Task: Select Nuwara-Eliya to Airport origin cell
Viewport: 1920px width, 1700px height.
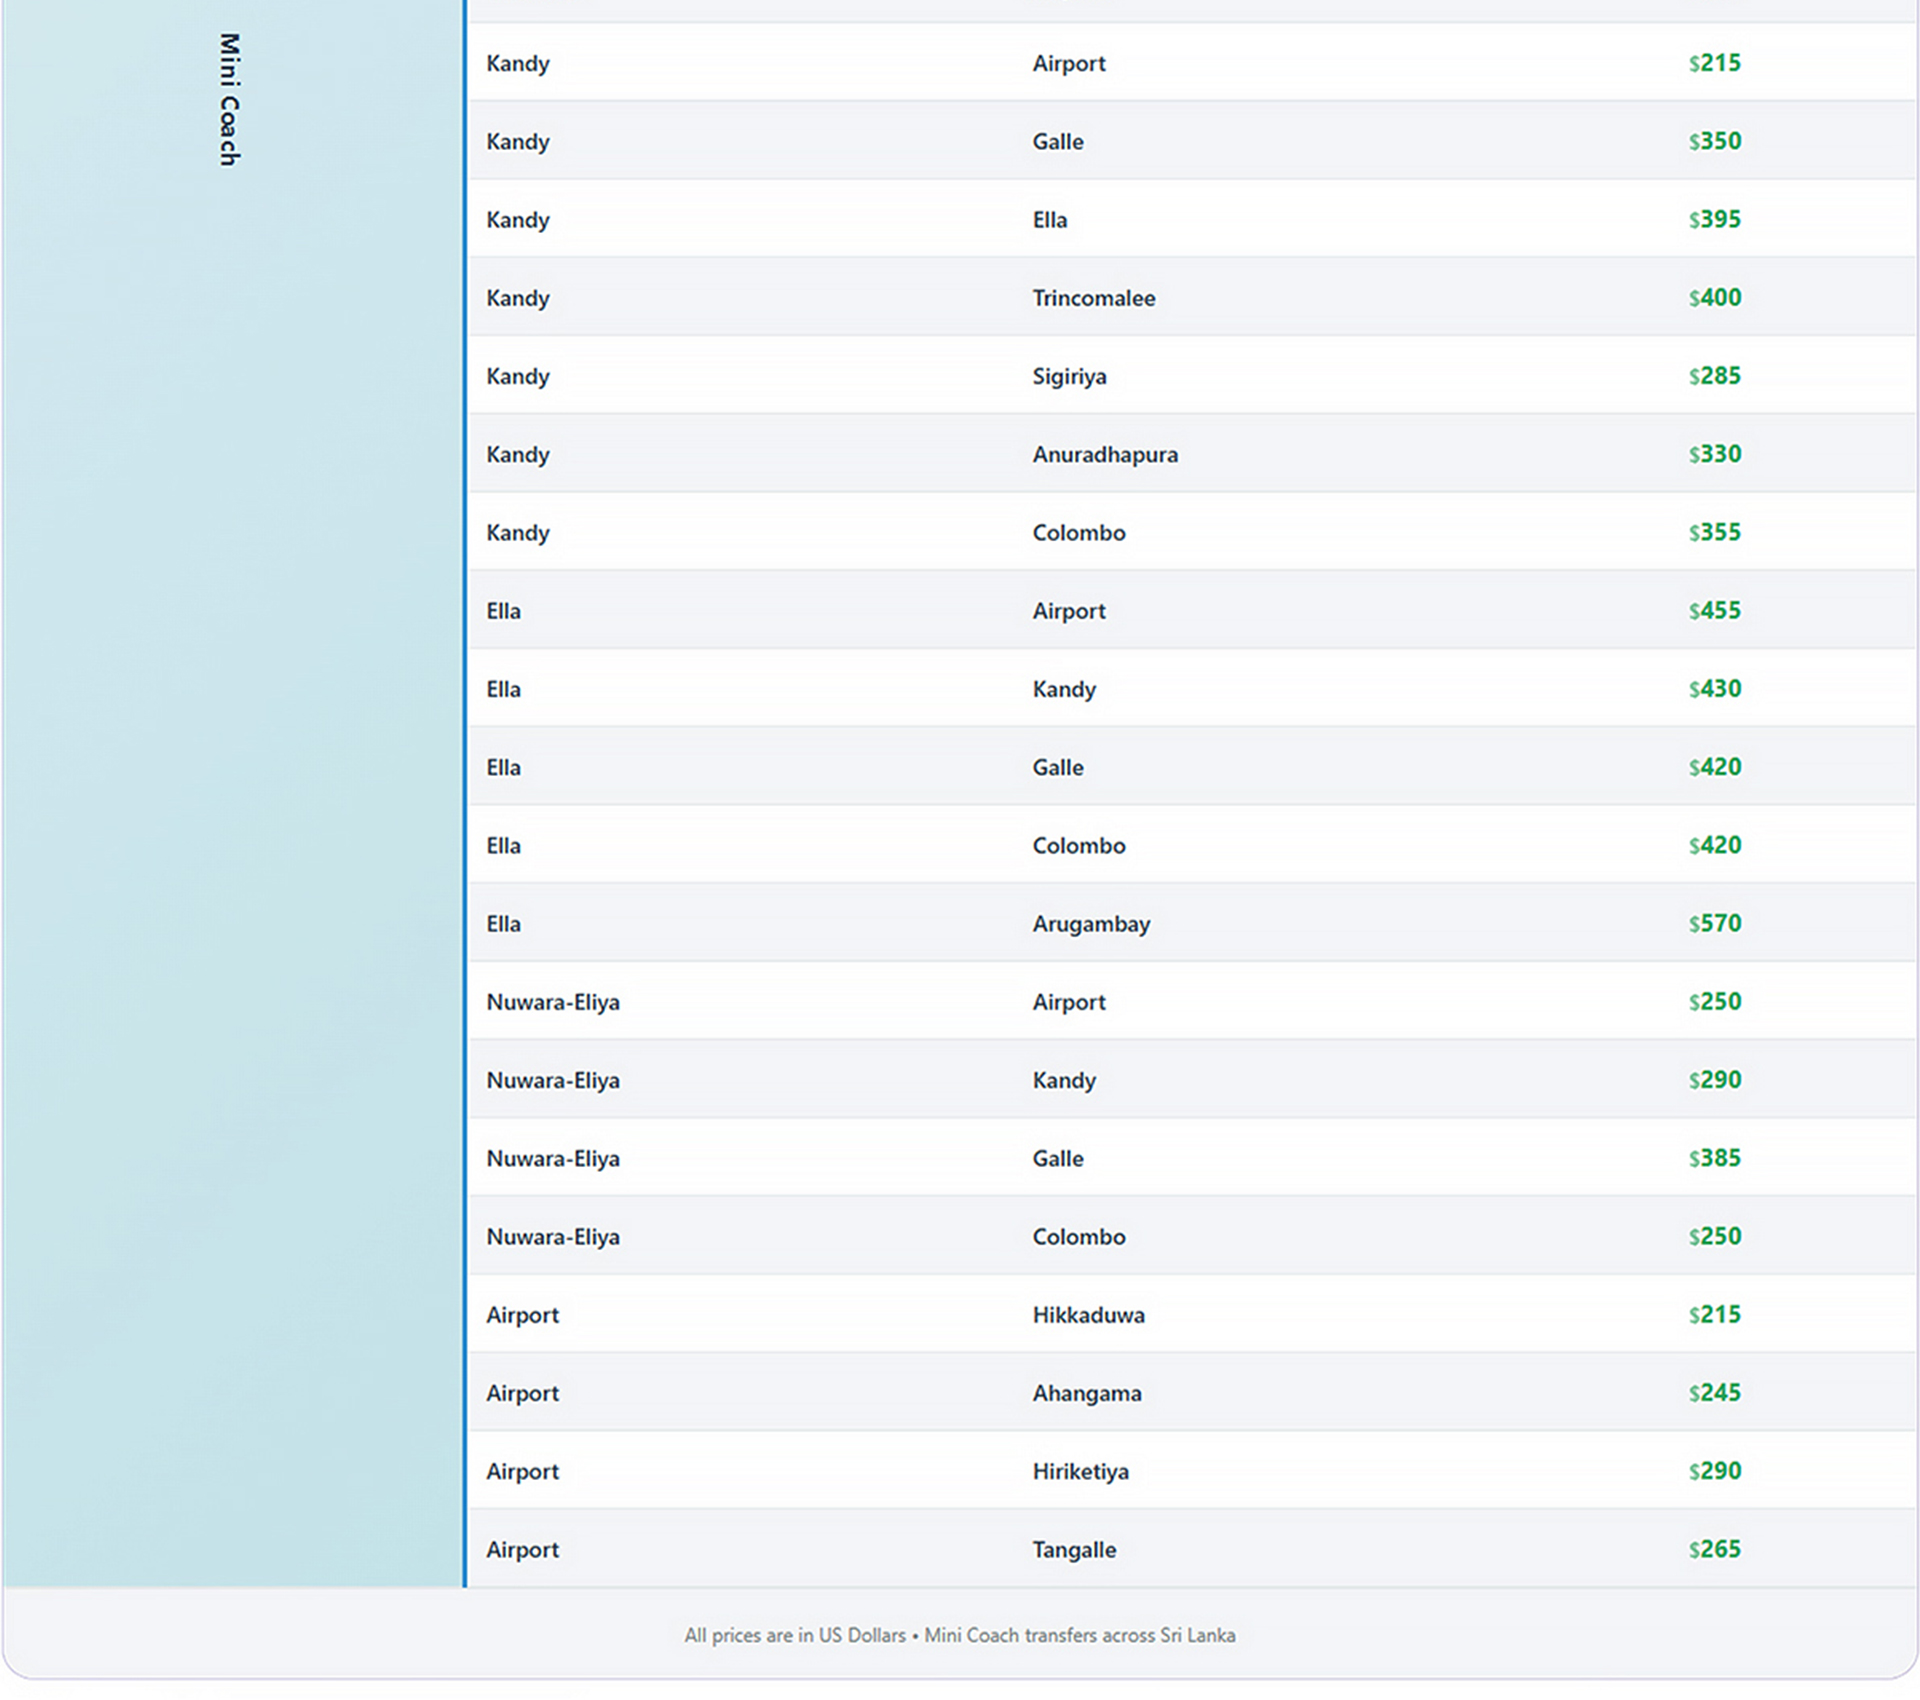Action: (552, 1002)
